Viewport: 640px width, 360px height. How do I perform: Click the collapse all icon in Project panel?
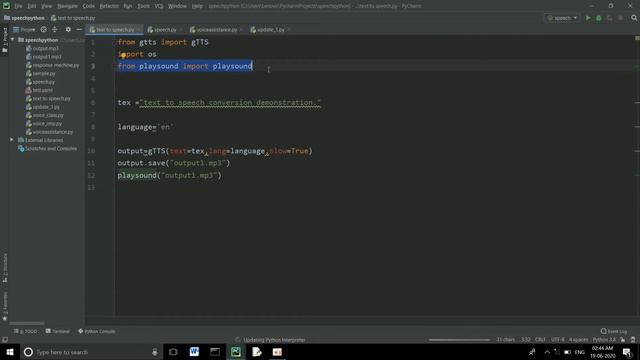[x=55, y=29]
